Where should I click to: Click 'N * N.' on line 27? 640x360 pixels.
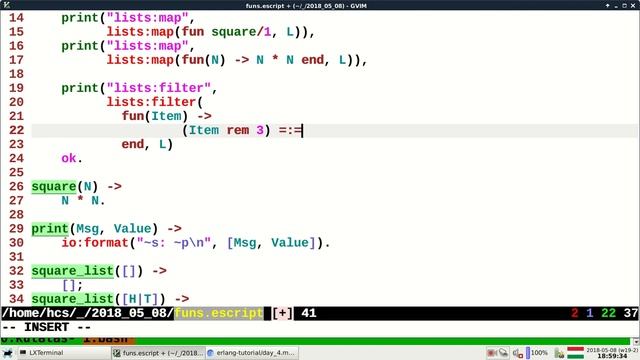pyautogui.click(x=83, y=201)
